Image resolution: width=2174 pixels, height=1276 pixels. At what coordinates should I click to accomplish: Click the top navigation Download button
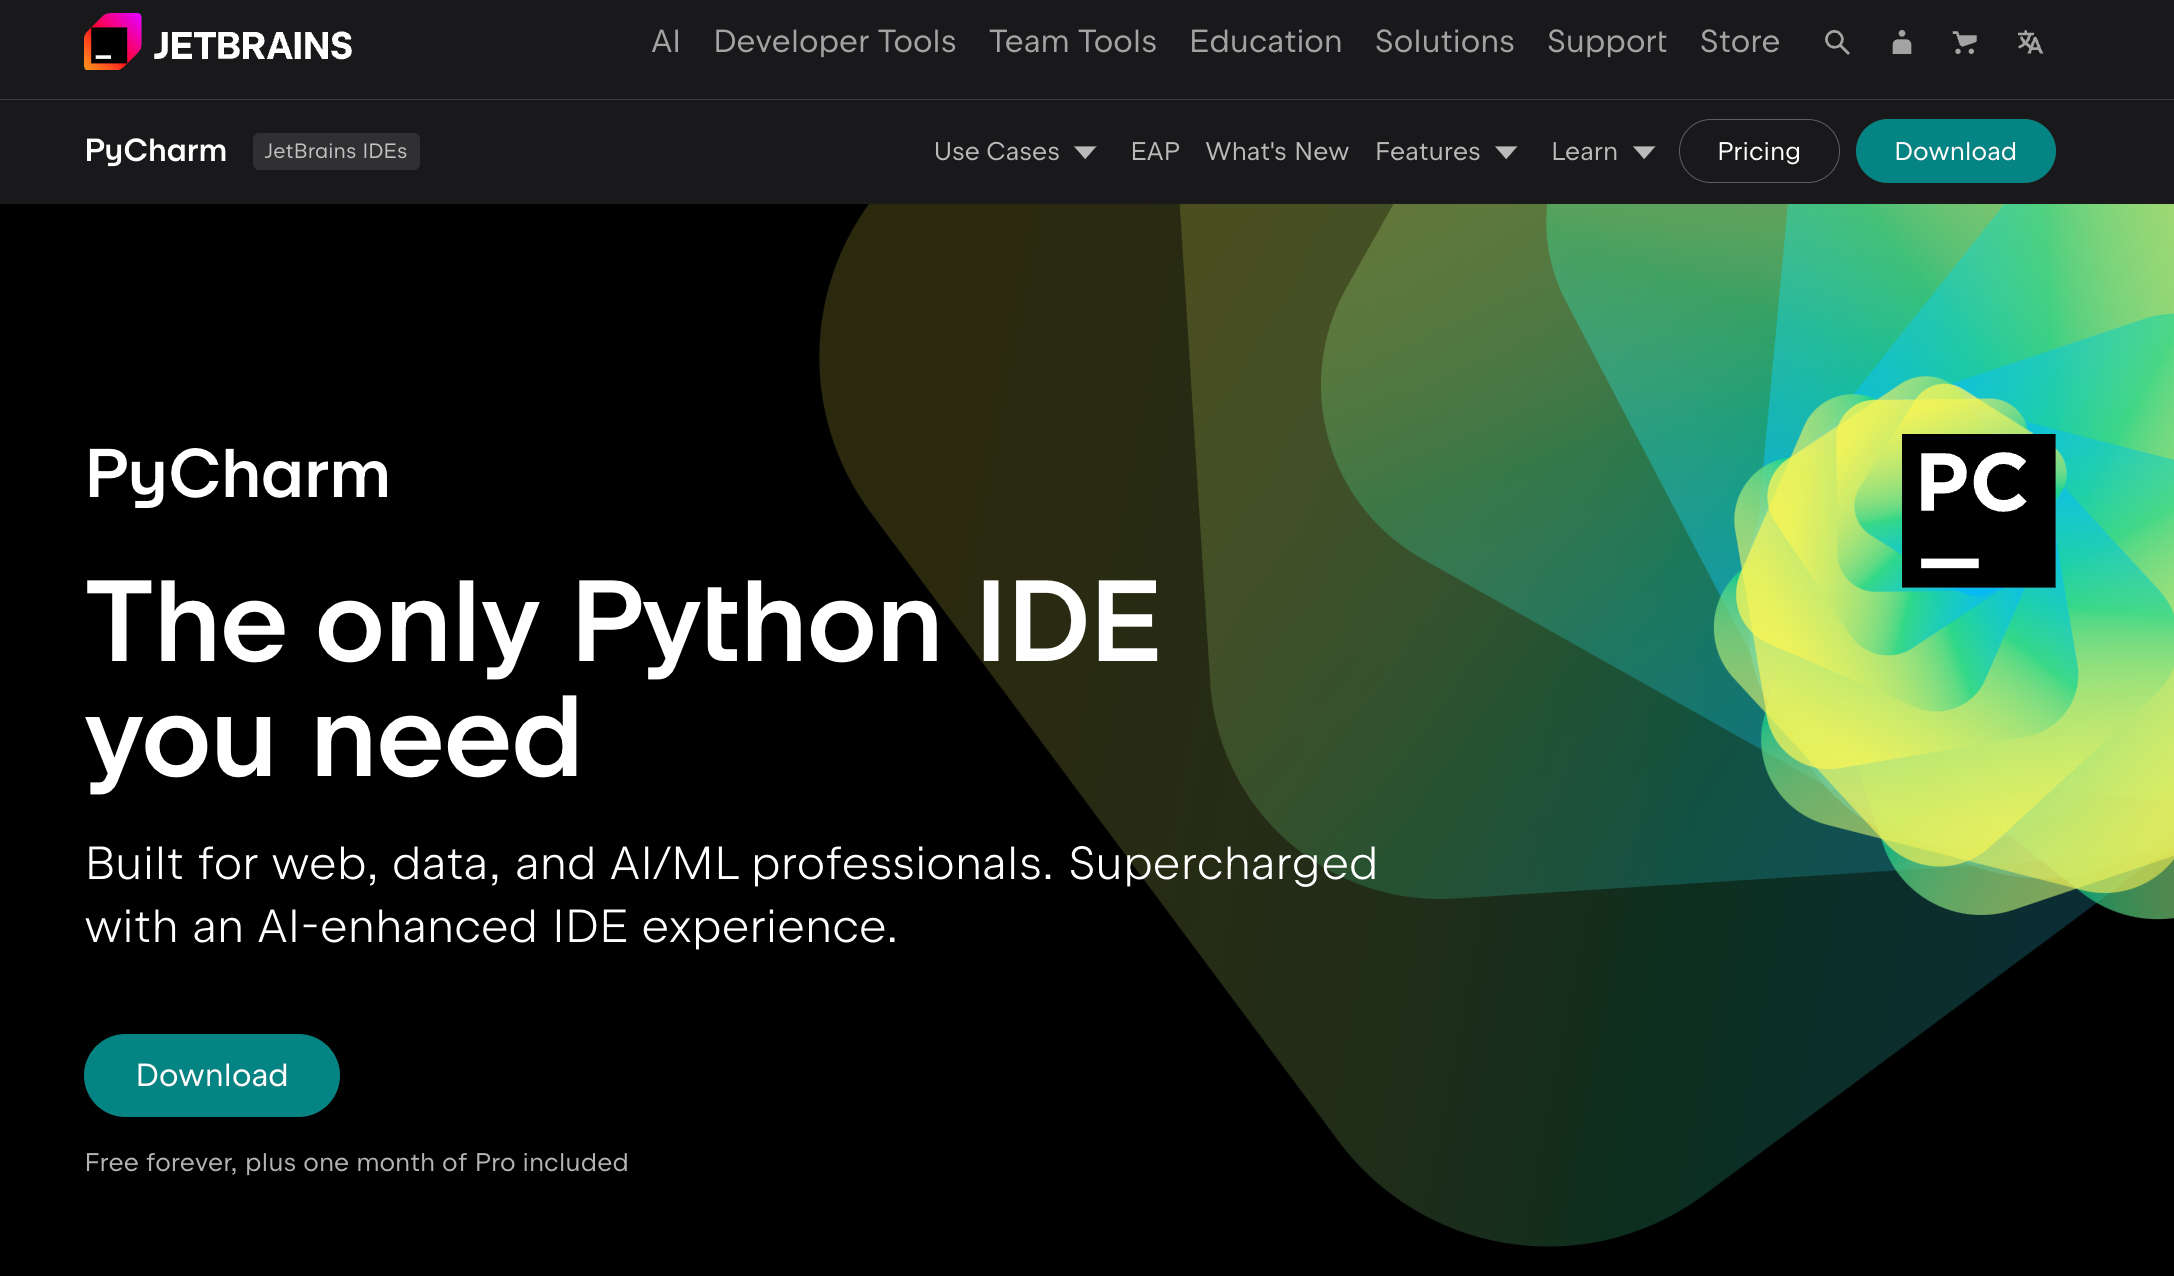pos(1954,151)
